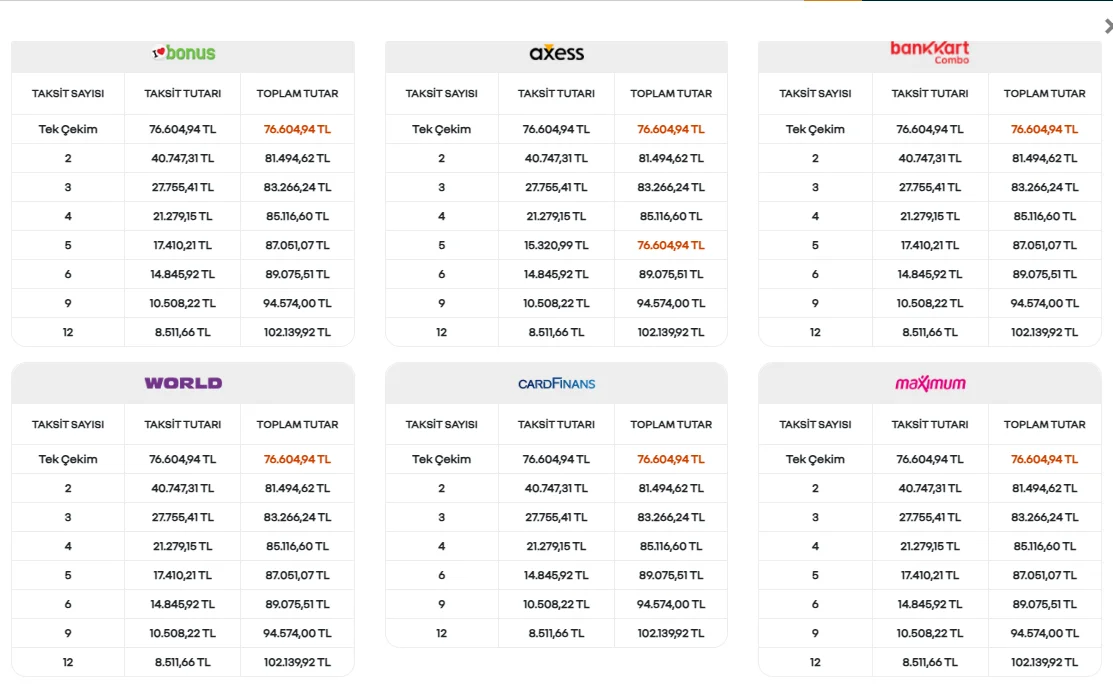Close the installment options popup
The image size is (1113, 691).
[x=1107, y=27]
